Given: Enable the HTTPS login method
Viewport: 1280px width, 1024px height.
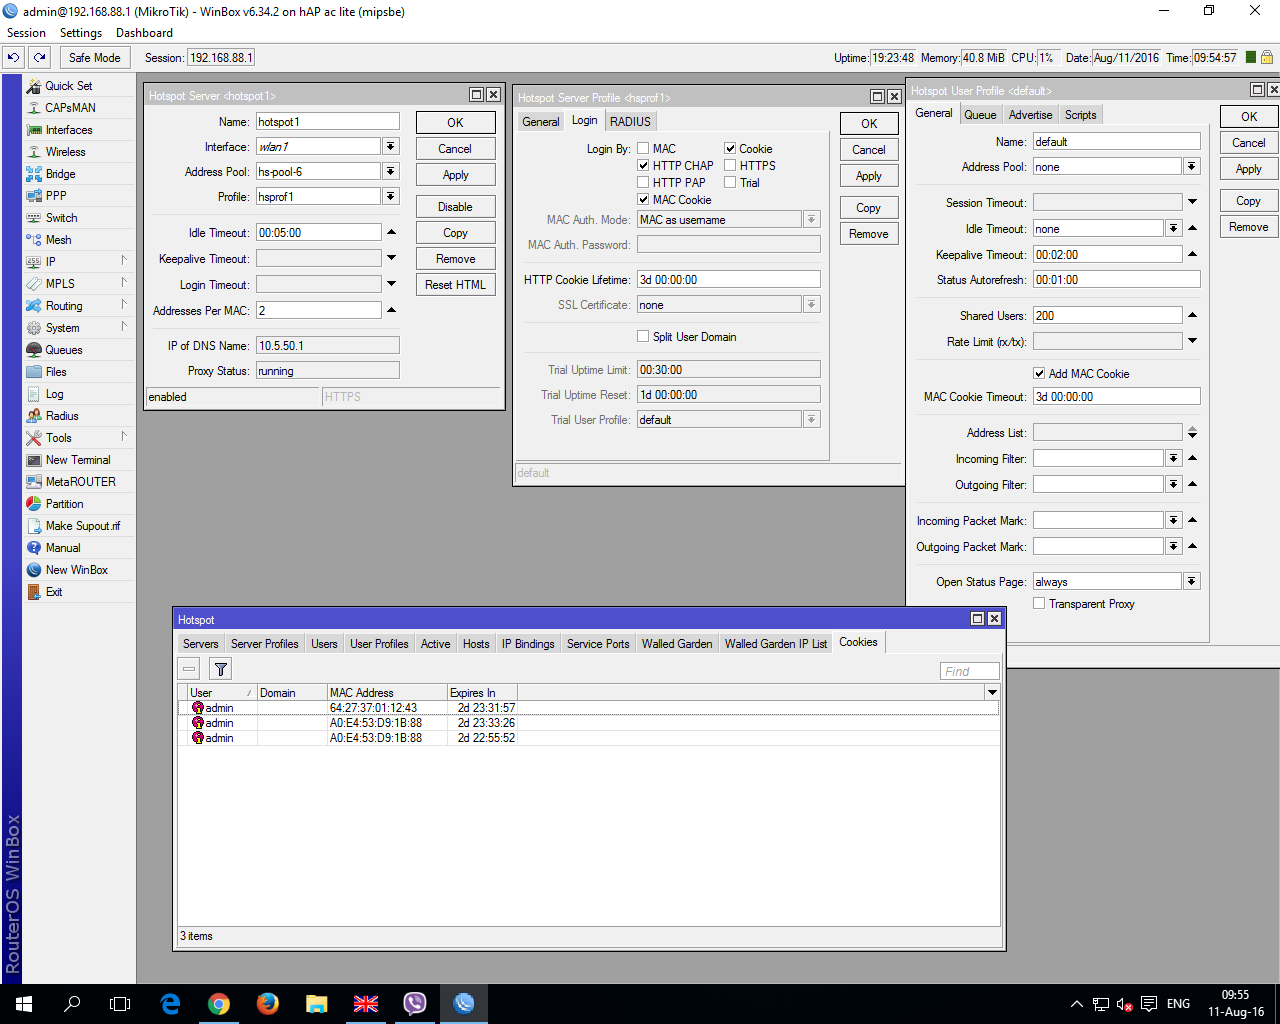Looking at the screenshot, I should [x=731, y=165].
